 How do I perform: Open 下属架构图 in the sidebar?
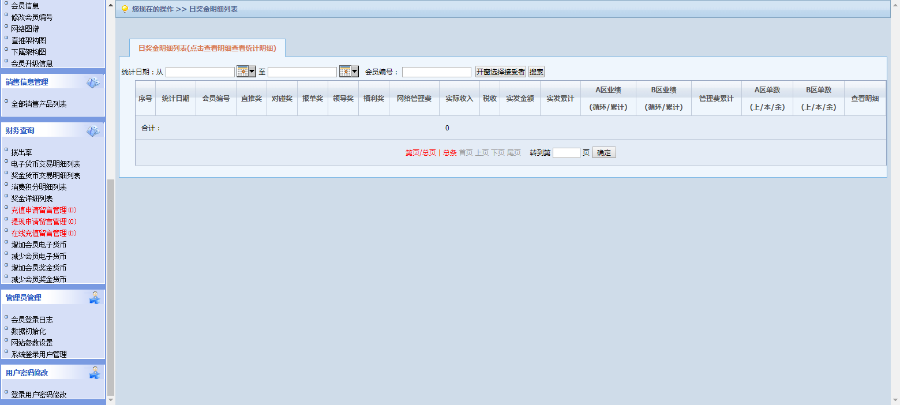click(x=29, y=52)
